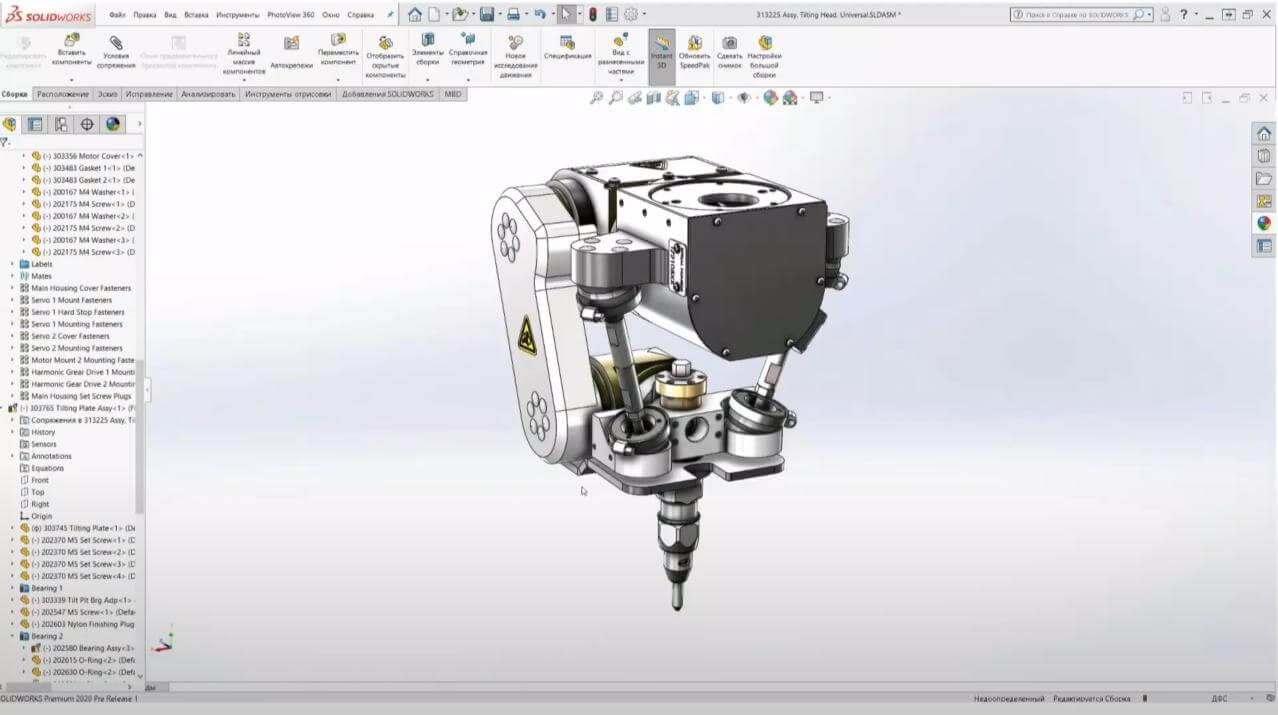Open the Правка menu

click(x=145, y=15)
